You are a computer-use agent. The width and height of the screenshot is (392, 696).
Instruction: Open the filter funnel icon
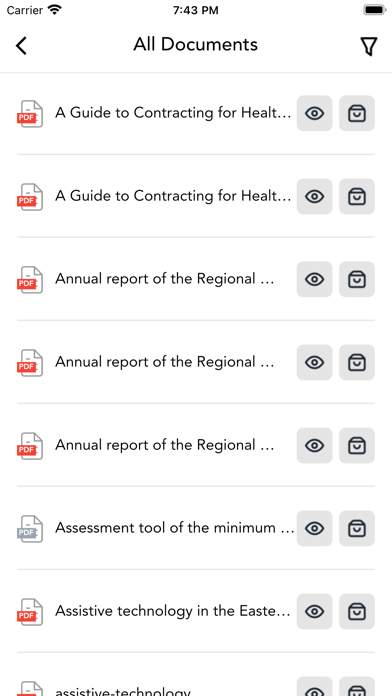[x=368, y=46]
